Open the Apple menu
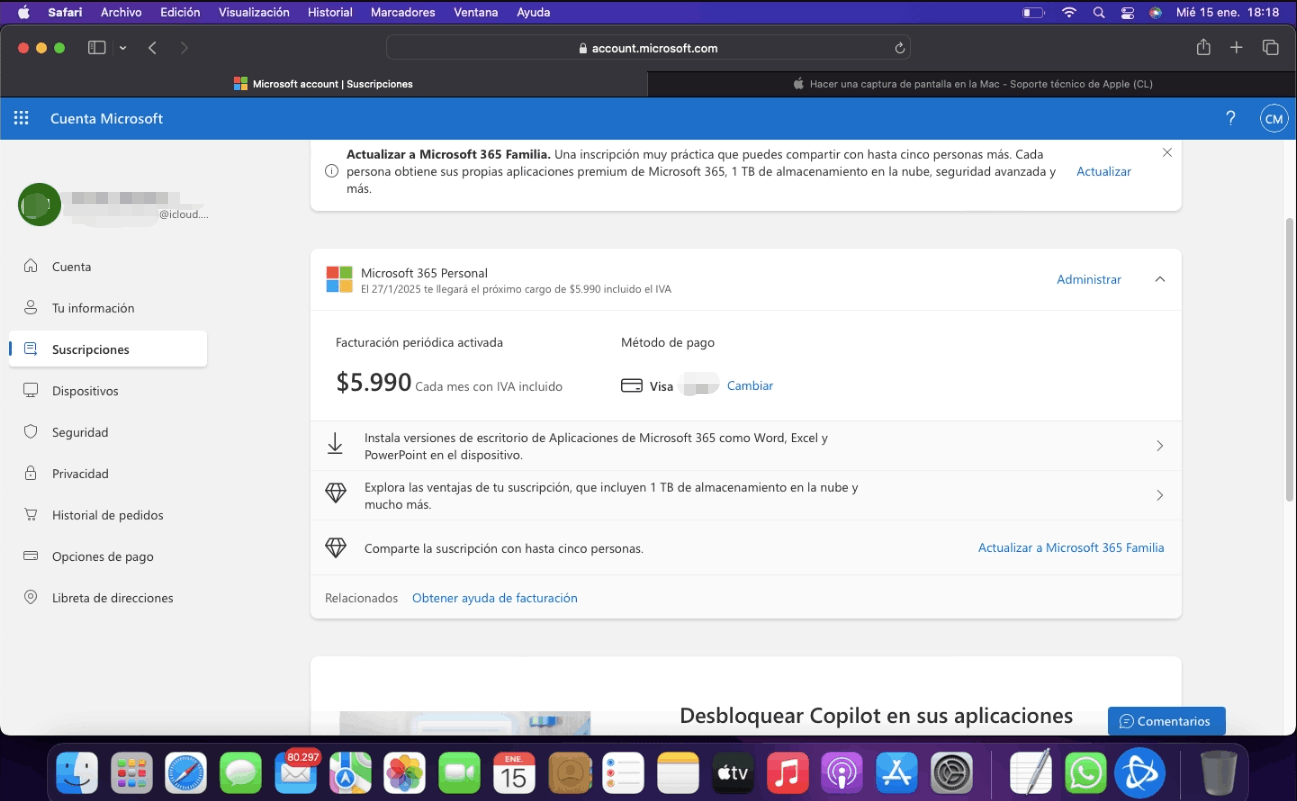This screenshot has height=801, width=1297. [24, 12]
